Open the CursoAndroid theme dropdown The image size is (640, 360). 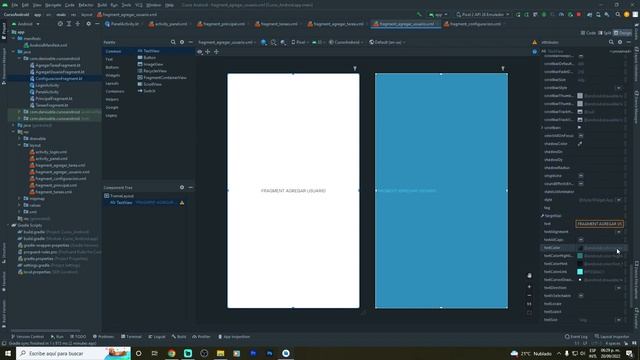[x=346, y=42]
